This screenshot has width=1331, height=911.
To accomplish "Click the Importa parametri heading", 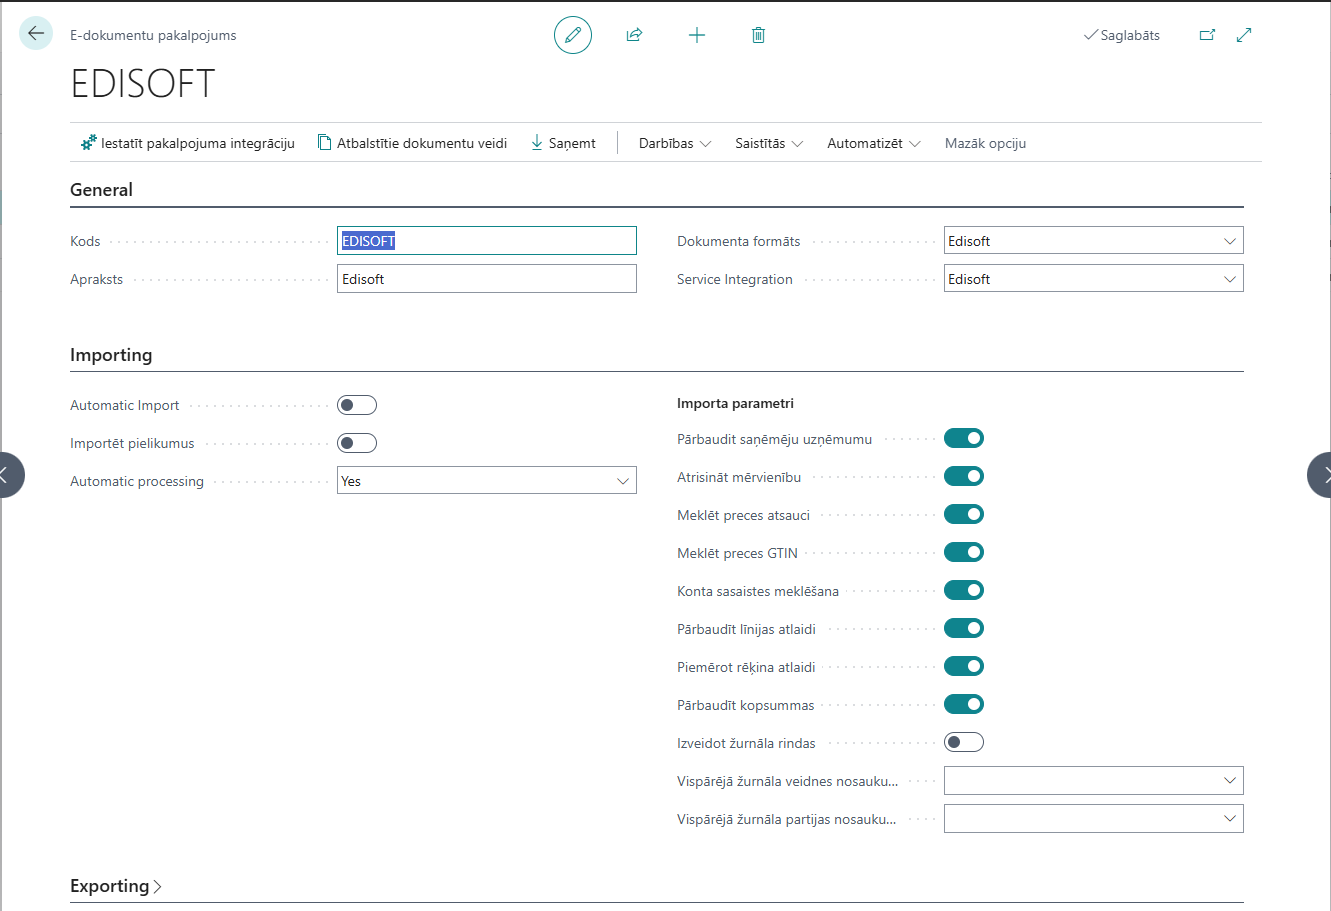I will click(735, 404).
